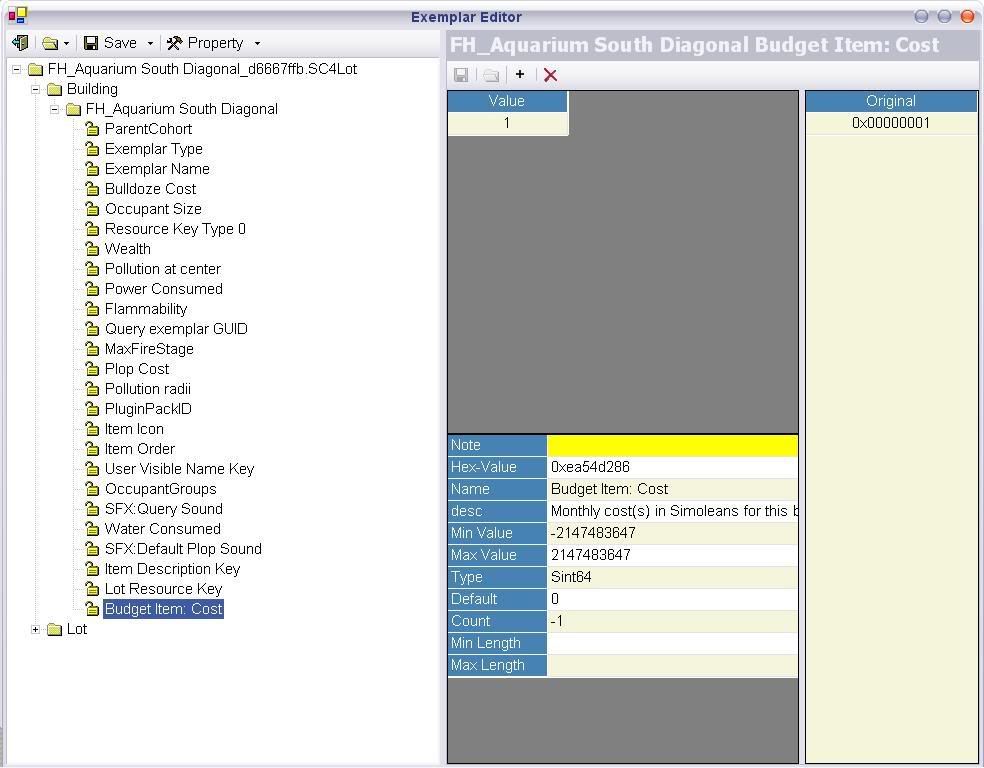Select Query exemplar GUID property
This screenshot has width=984, height=768.
tap(176, 329)
